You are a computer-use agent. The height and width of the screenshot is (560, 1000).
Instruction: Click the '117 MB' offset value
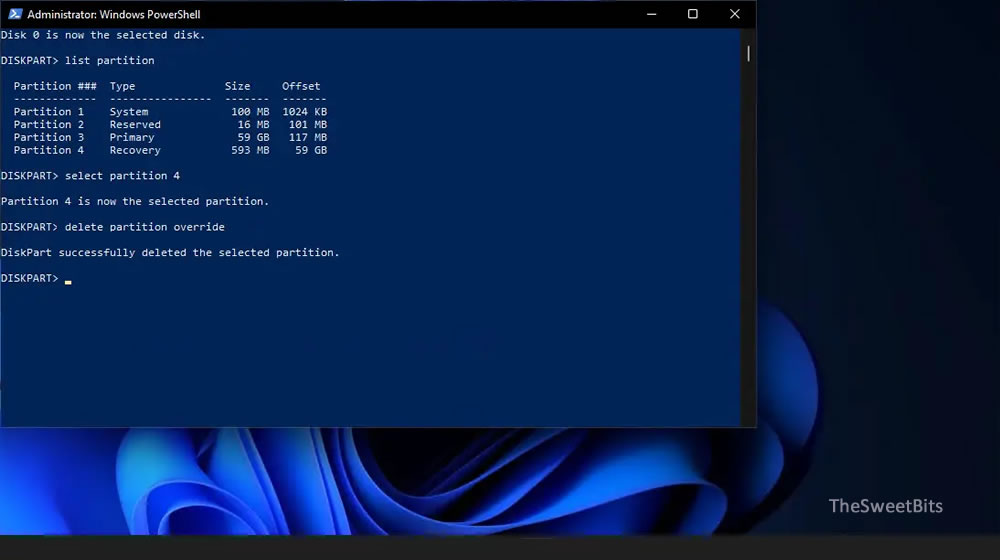[x=307, y=137]
